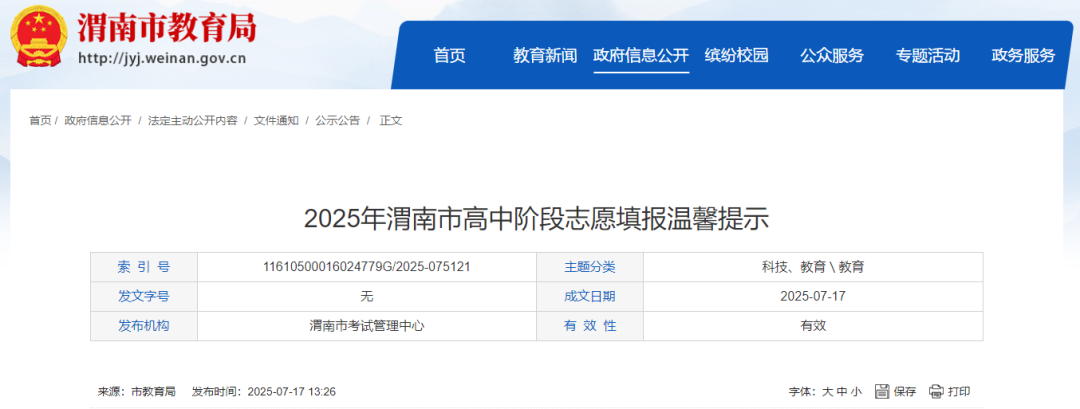Set font size to 大
Viewport: 1080px width, 409px height.
click(827, 392)
